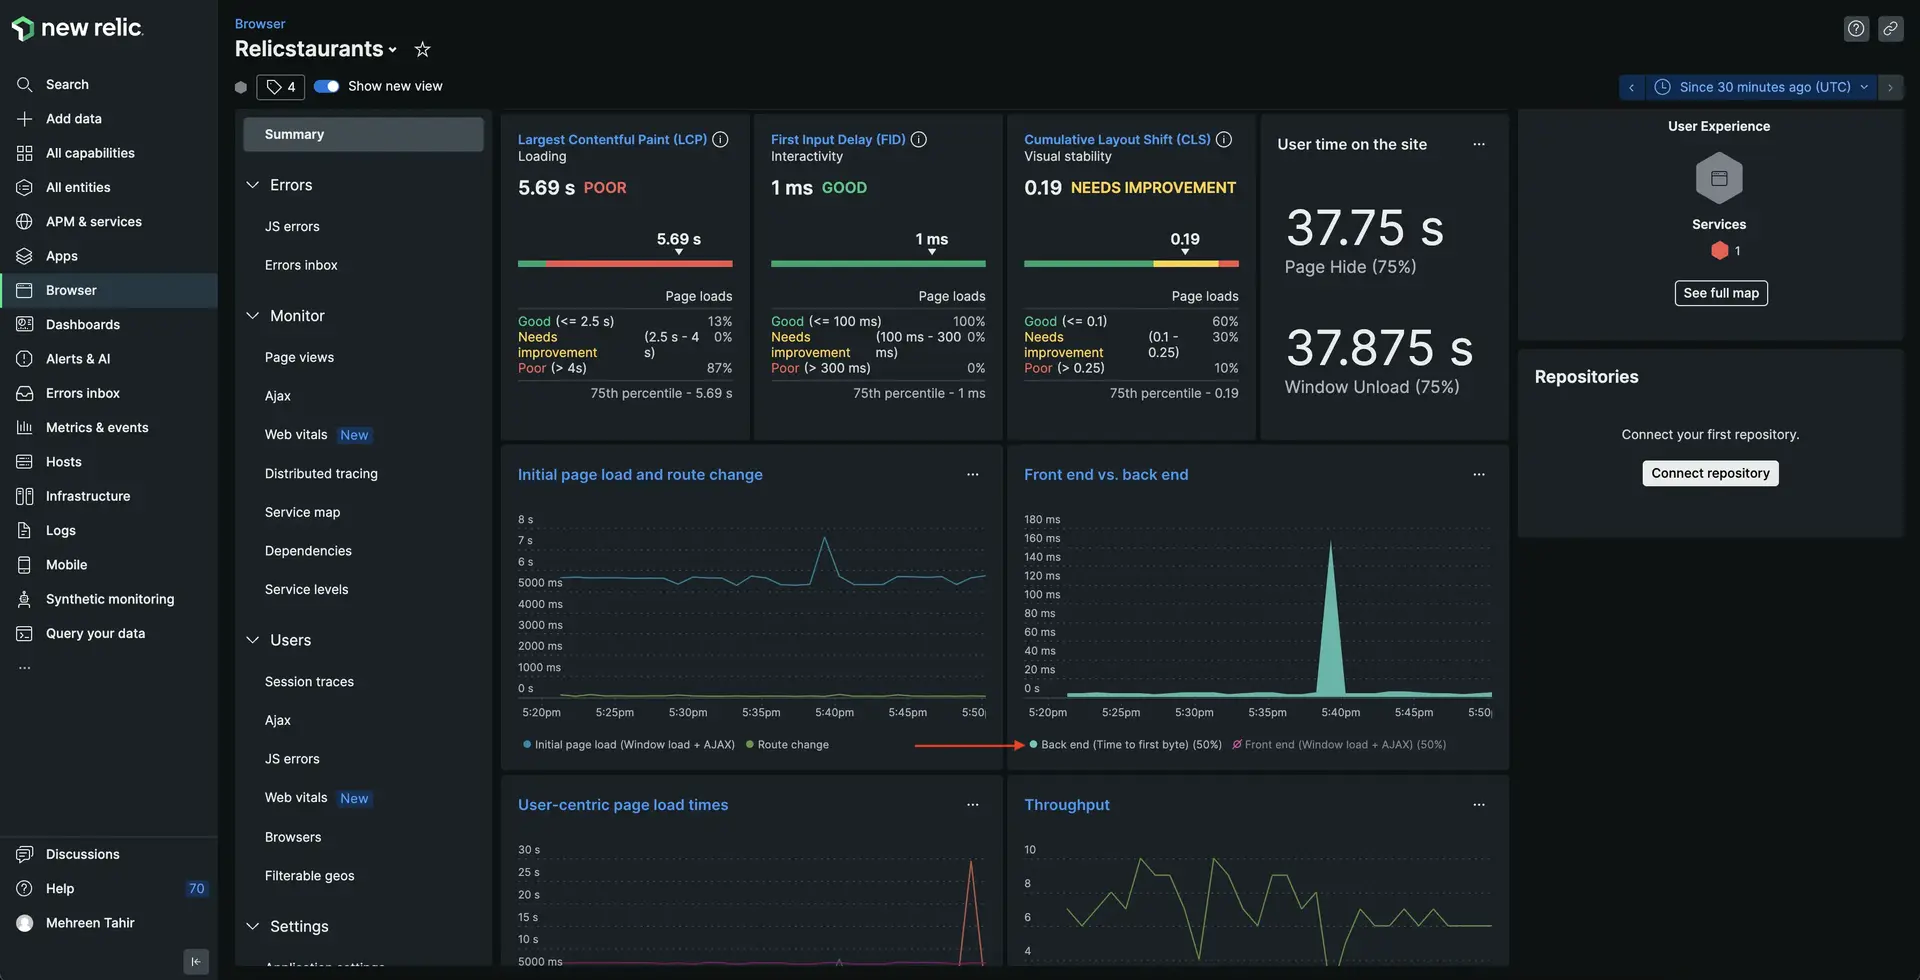Click the FID info icon

(x=919, y=140)
